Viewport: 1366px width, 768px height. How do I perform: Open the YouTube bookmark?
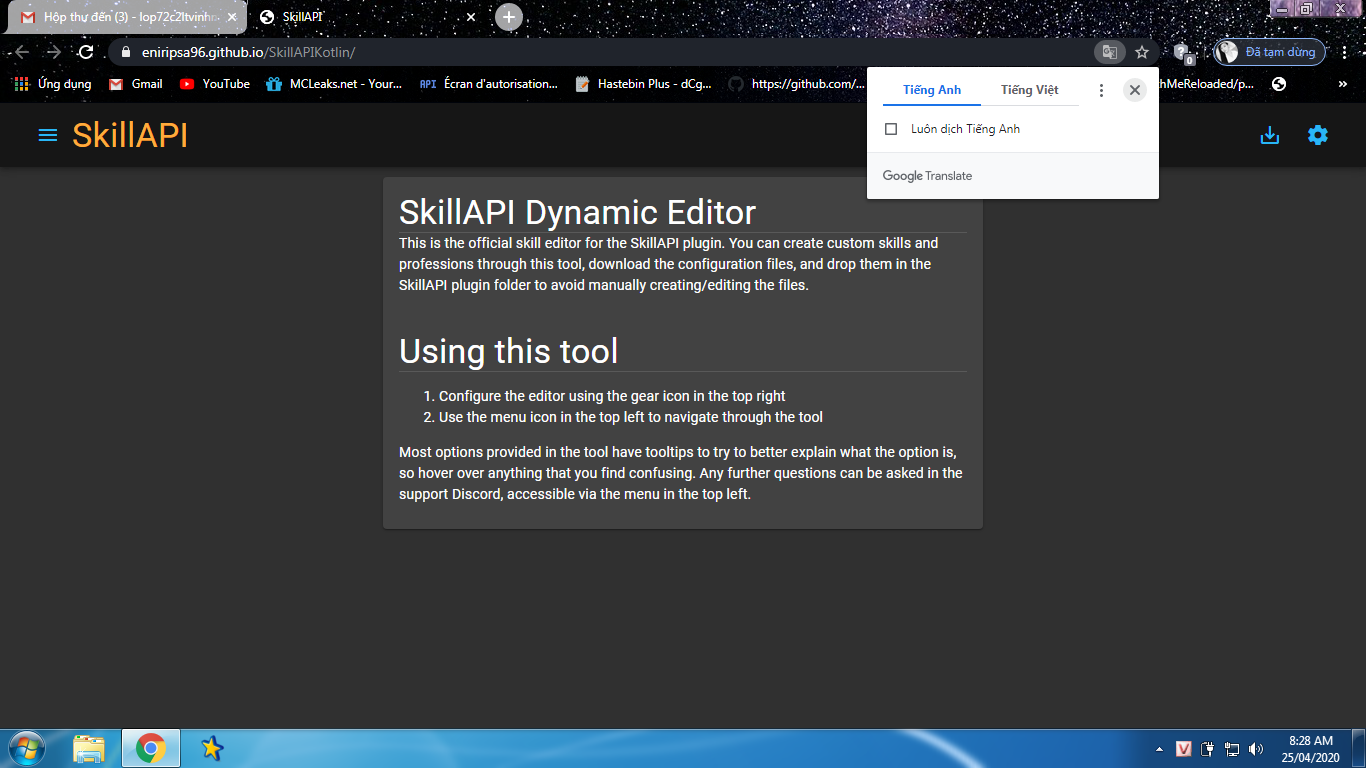point(215,84)
